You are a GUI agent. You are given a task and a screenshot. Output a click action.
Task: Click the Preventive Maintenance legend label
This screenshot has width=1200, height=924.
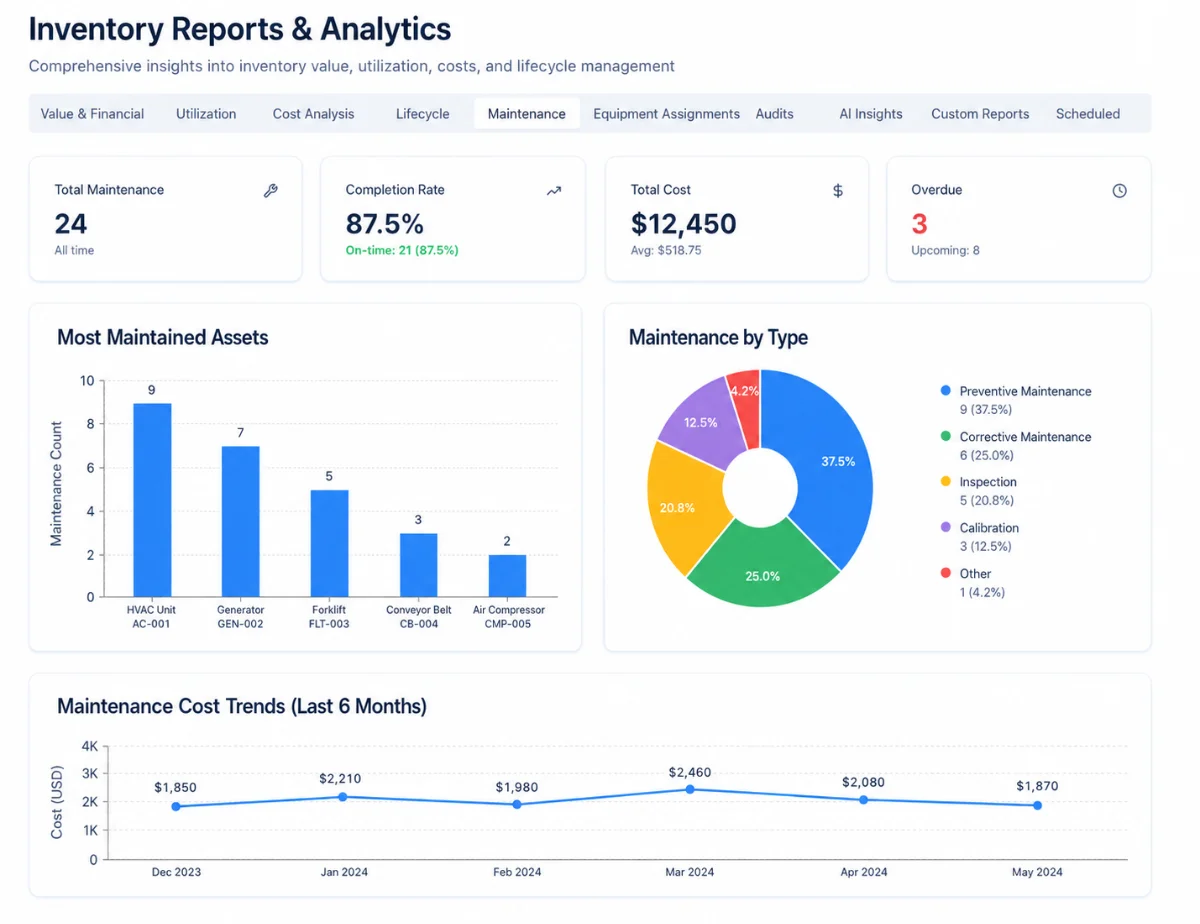[1025, 391]
